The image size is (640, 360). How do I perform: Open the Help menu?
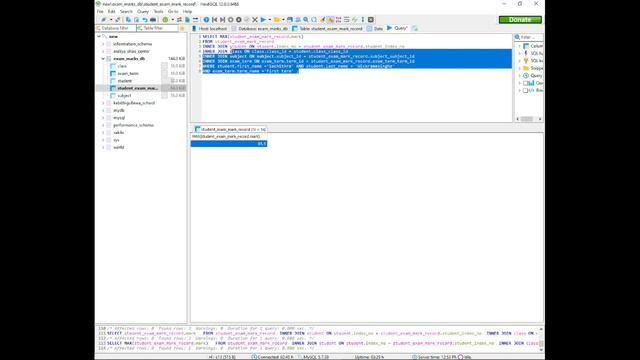(x=187, y=11)
